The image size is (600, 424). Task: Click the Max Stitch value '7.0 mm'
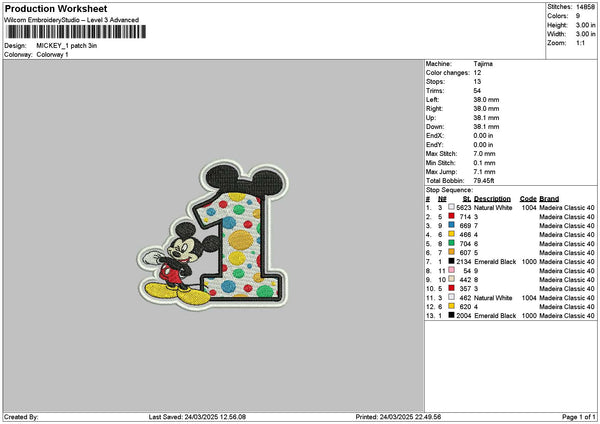484,154
